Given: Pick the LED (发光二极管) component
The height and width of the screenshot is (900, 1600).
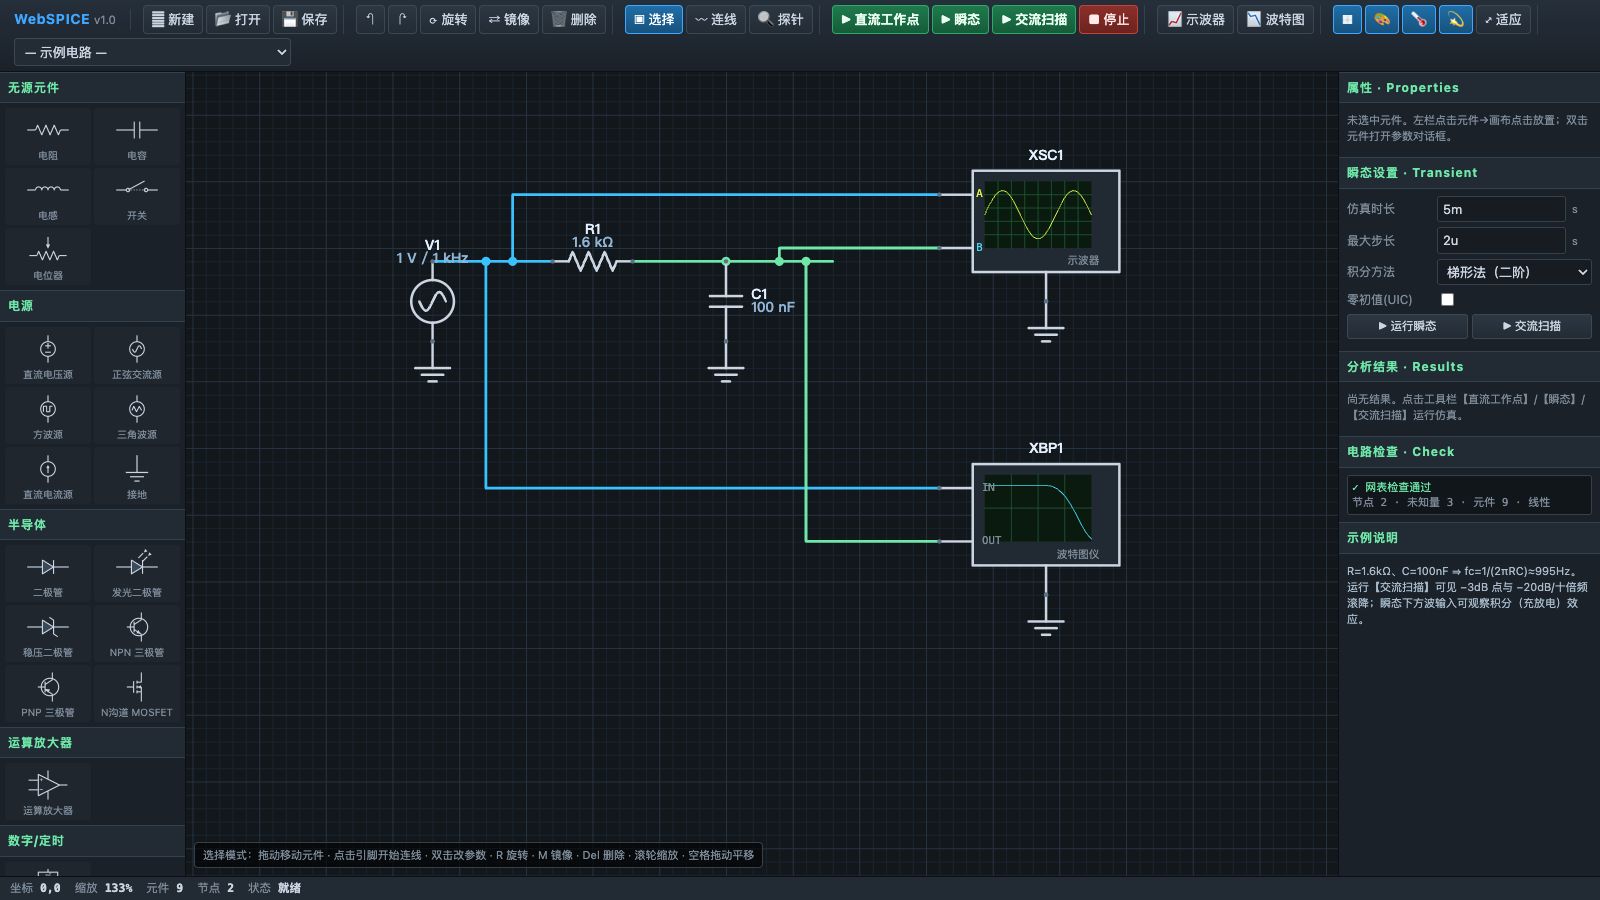Looking at the screenshot, I should (137, 574).
